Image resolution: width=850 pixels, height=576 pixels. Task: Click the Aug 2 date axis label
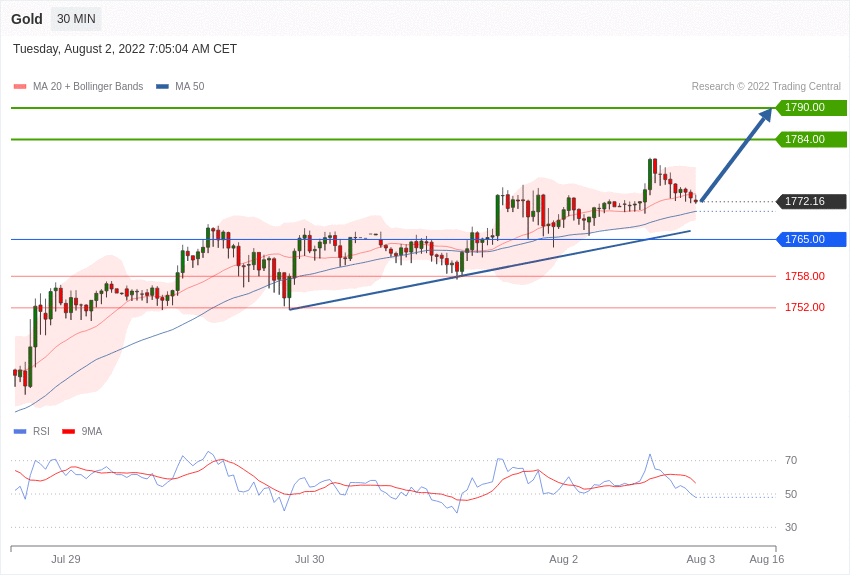564,559
